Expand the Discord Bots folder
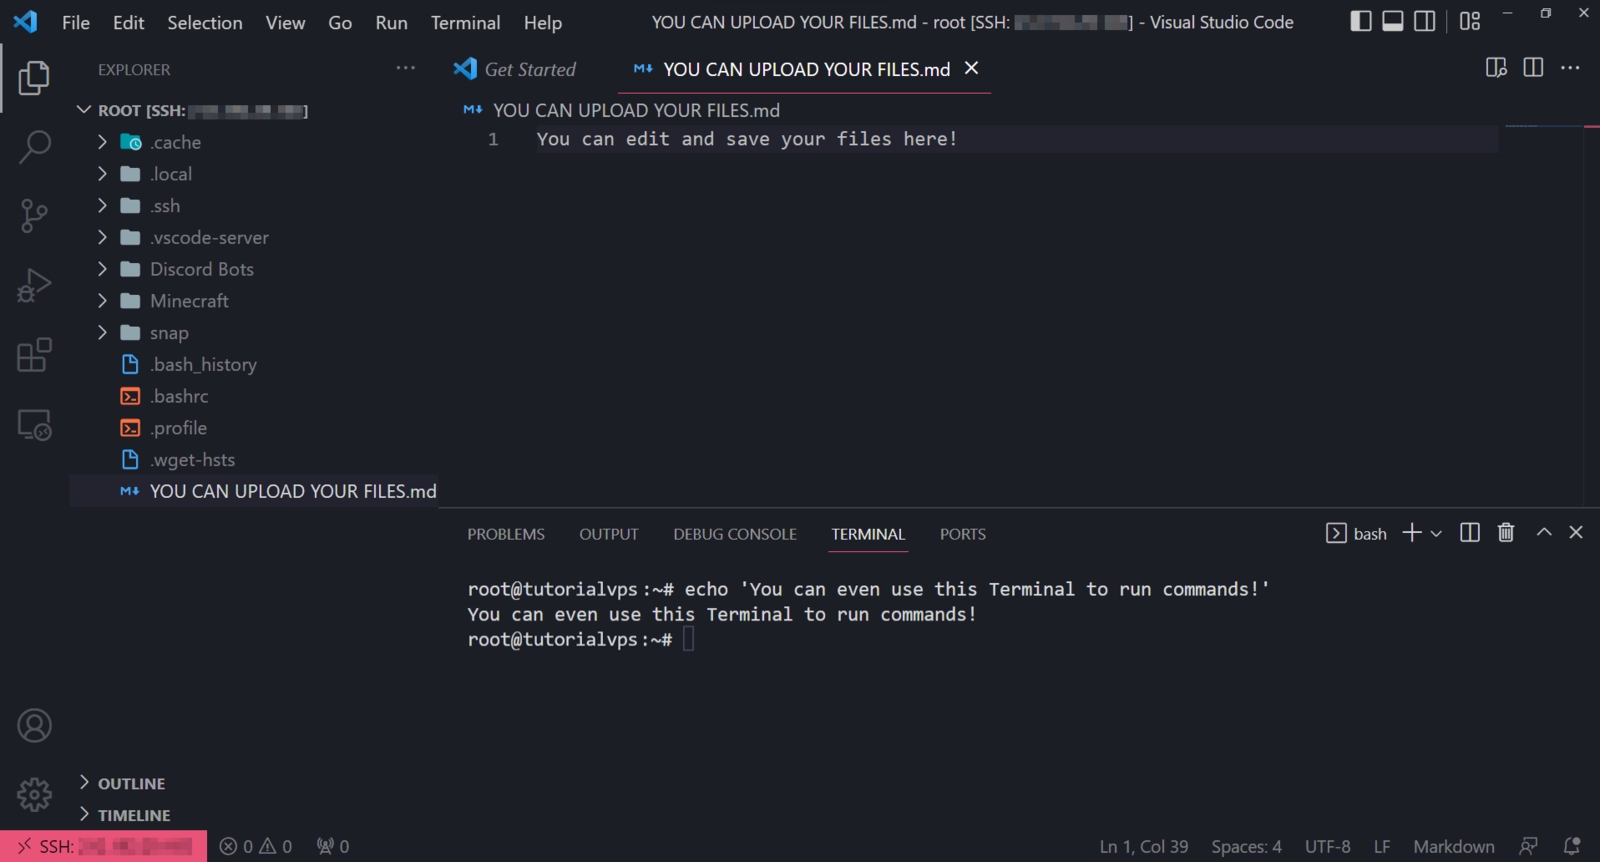Viewport: 1600px width, 862px height. pos(201,269)
